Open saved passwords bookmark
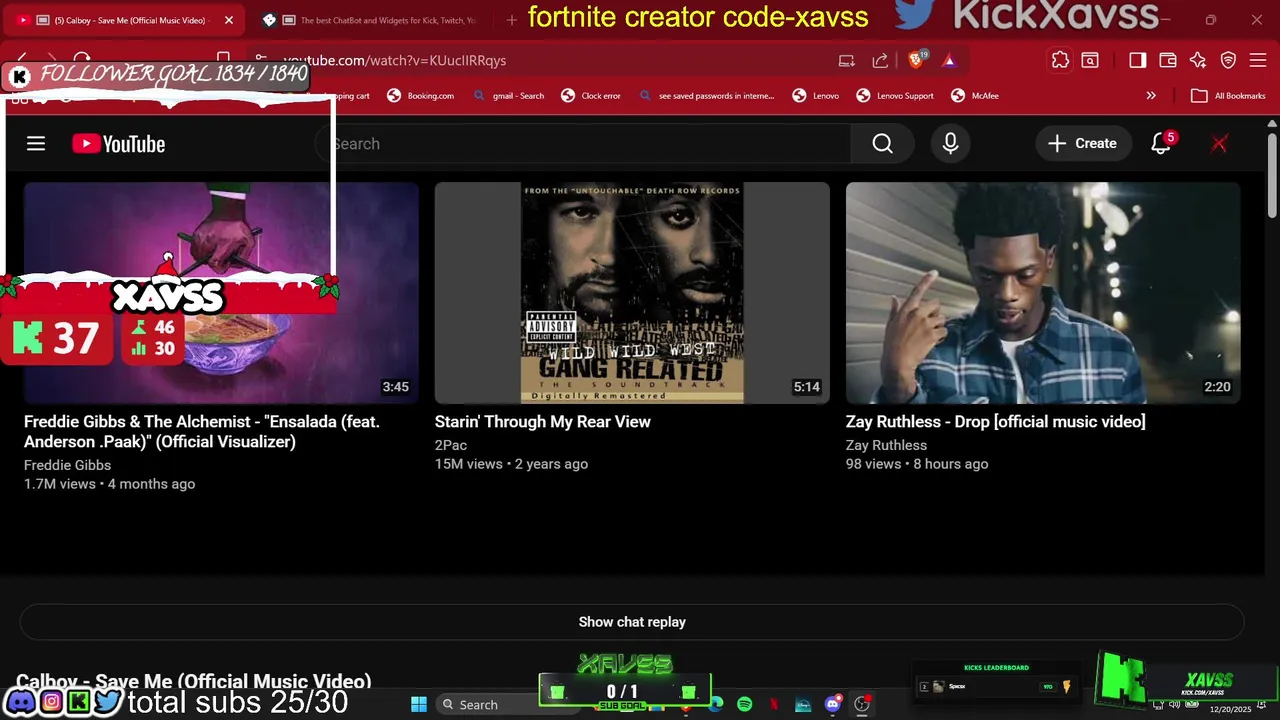Screen dimensions: 1280x720 pos(706,96)
